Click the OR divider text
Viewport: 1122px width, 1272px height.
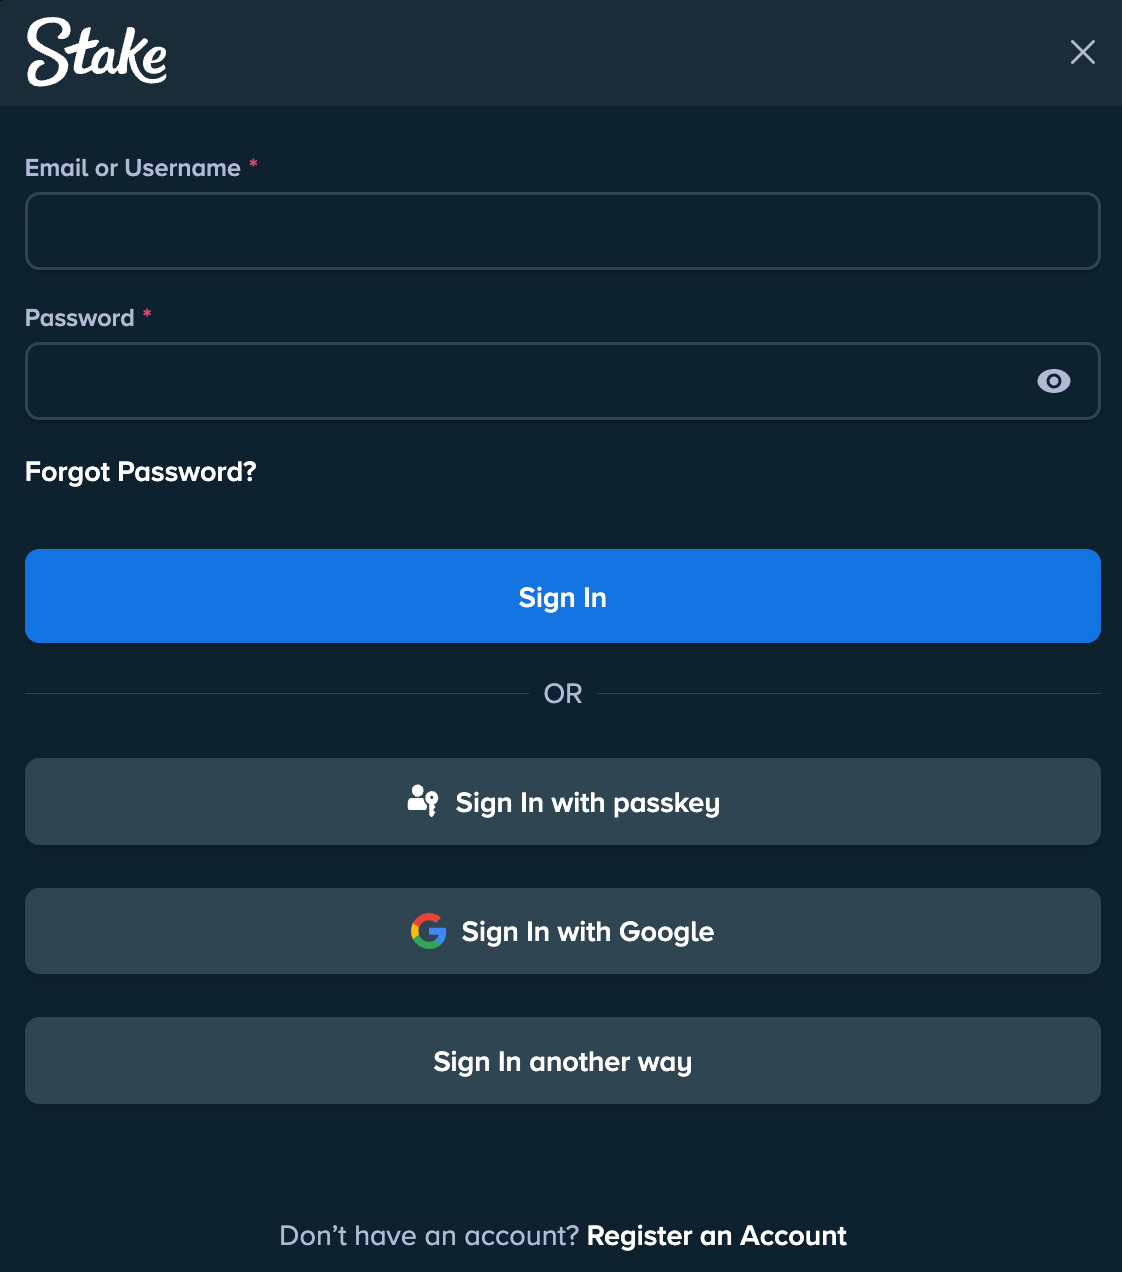click(563, 694)
